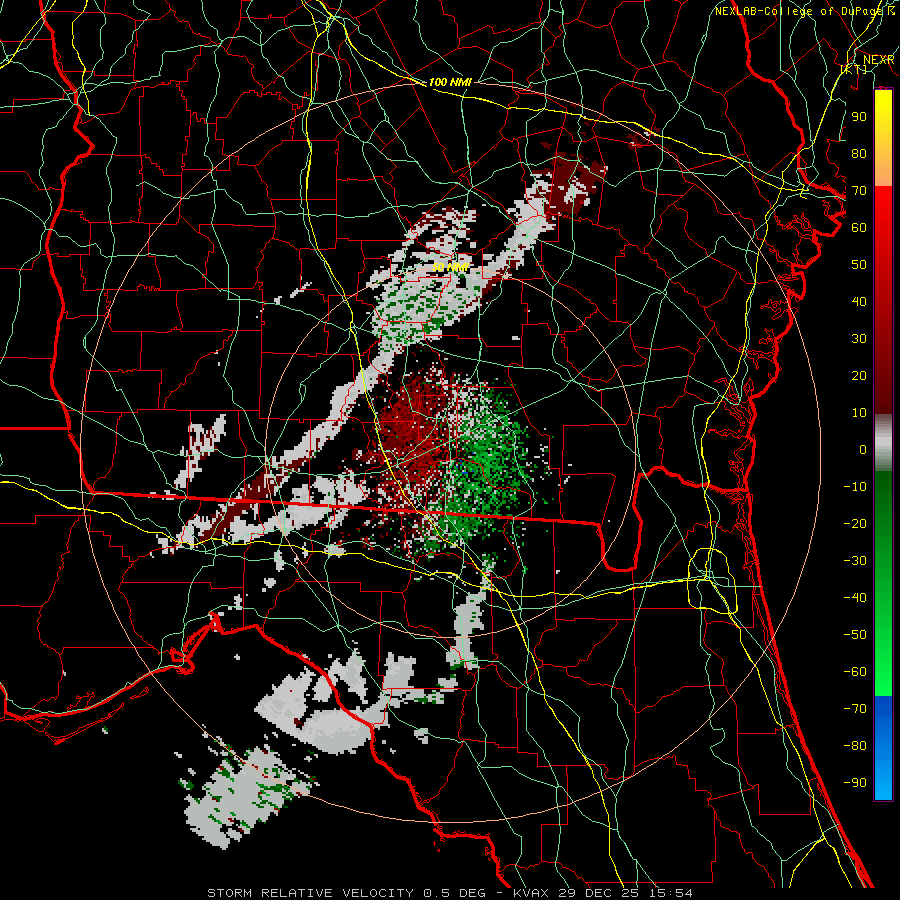Click the "-70" scale value
This screenshot has width=900, height=900.
coord(855,709)
